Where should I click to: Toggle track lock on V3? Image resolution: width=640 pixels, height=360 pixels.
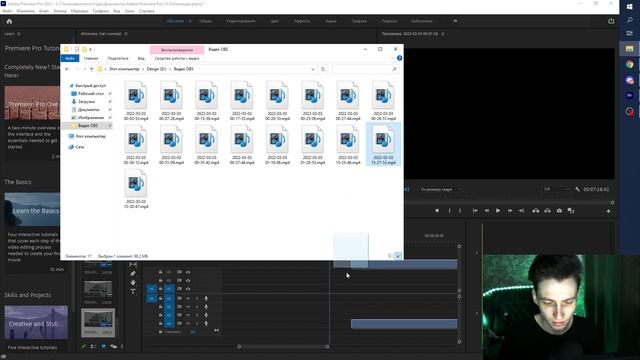click(160, 272)
